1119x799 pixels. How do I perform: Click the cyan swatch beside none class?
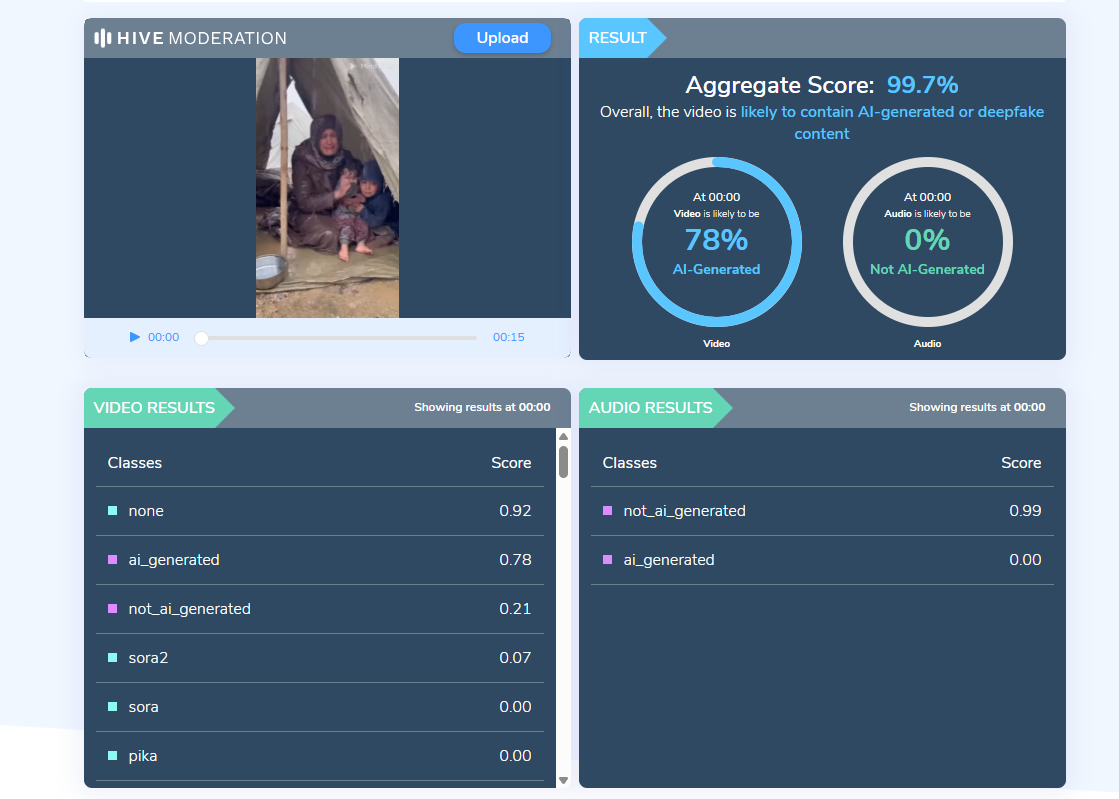(x=112, y=511)
